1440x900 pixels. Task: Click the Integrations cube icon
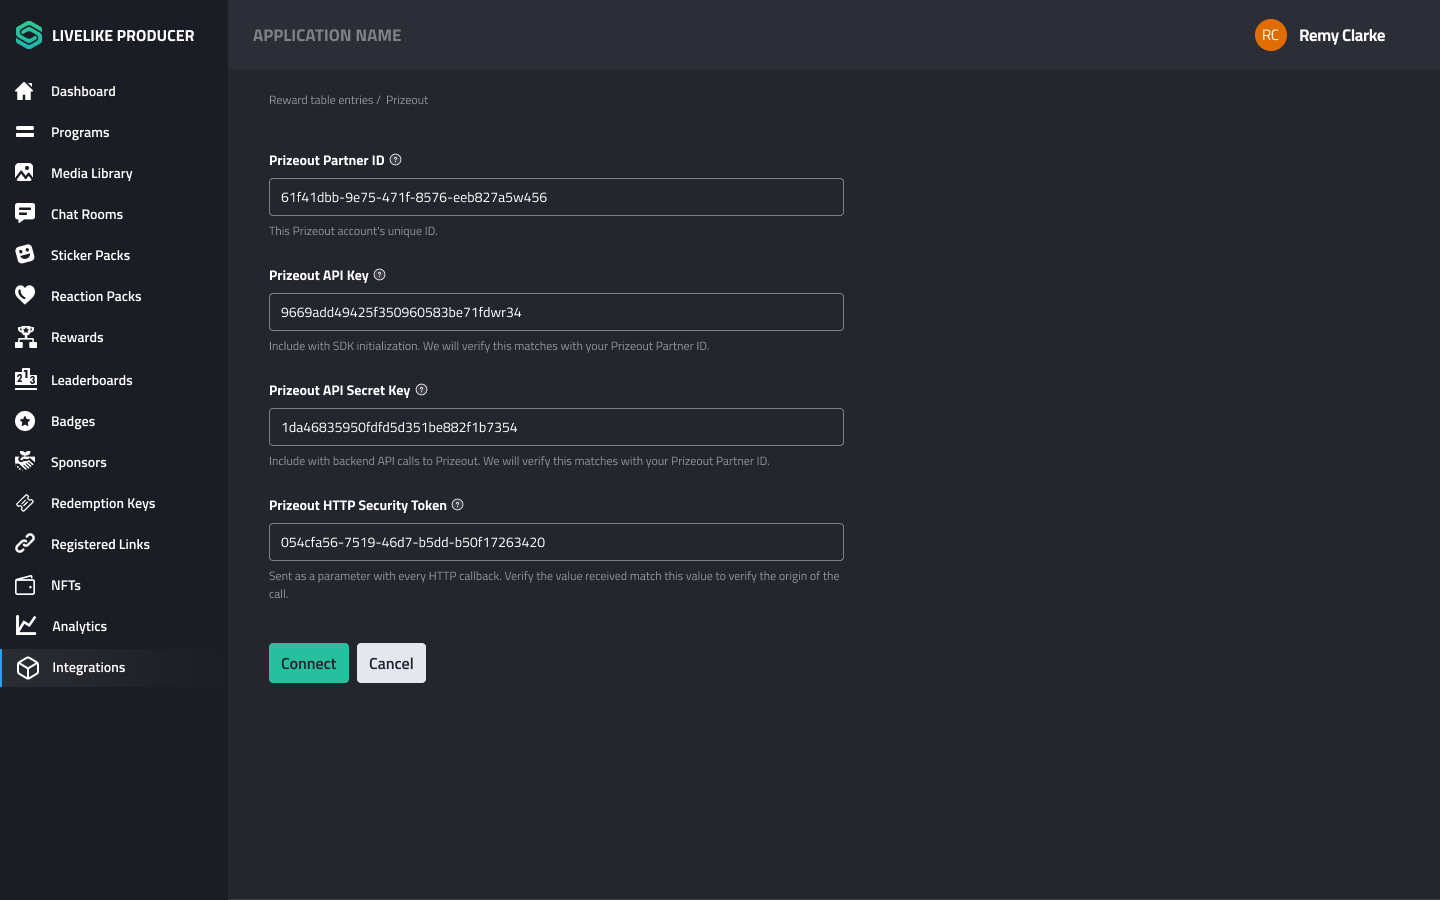click(x=28, y=668)
